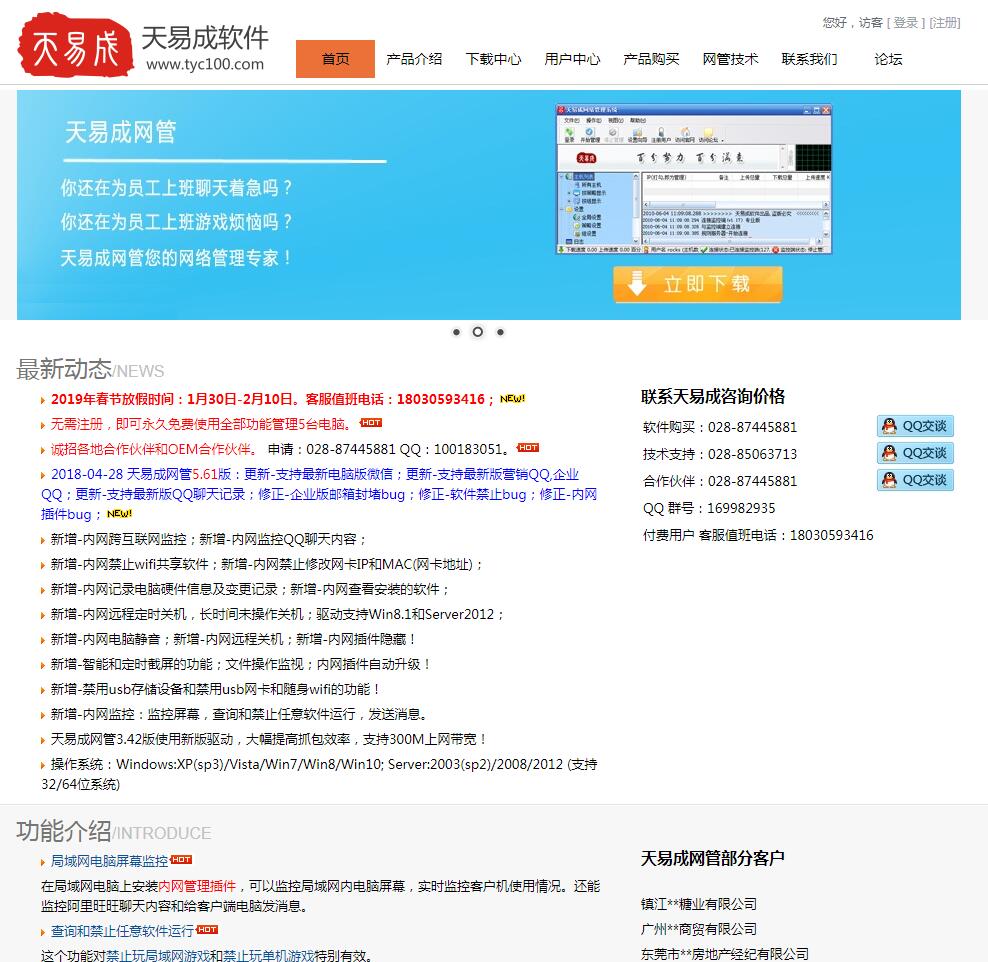Click QQ交谈 button beside 软件购买

pyautogui.click(x=916, y=427)
